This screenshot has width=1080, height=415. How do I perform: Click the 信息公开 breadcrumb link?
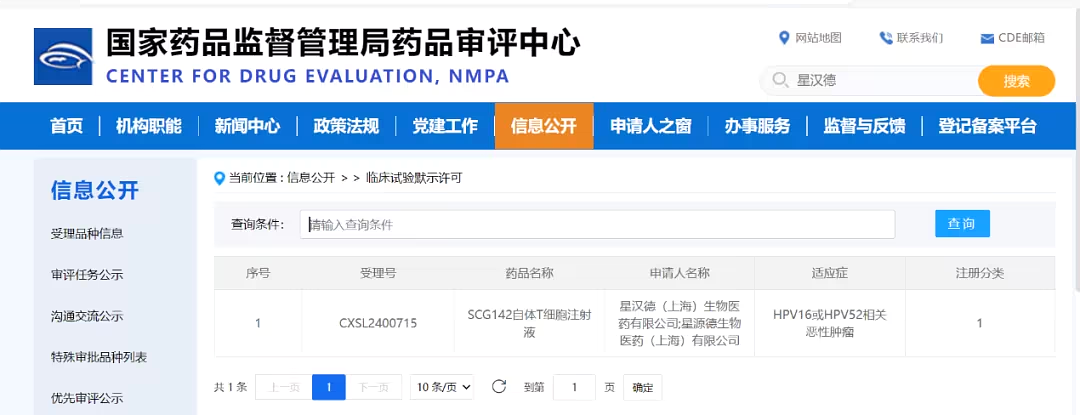(x=311, y=178)
